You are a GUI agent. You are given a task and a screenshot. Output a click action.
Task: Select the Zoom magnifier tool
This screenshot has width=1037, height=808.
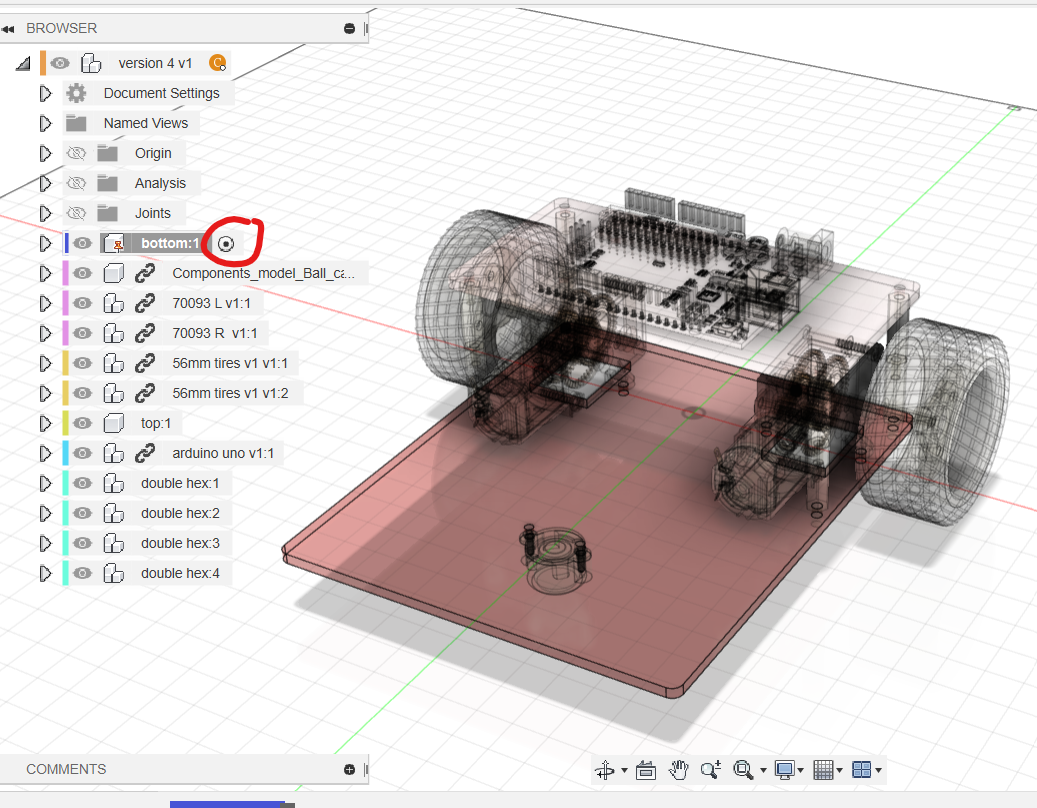point(711,770)
